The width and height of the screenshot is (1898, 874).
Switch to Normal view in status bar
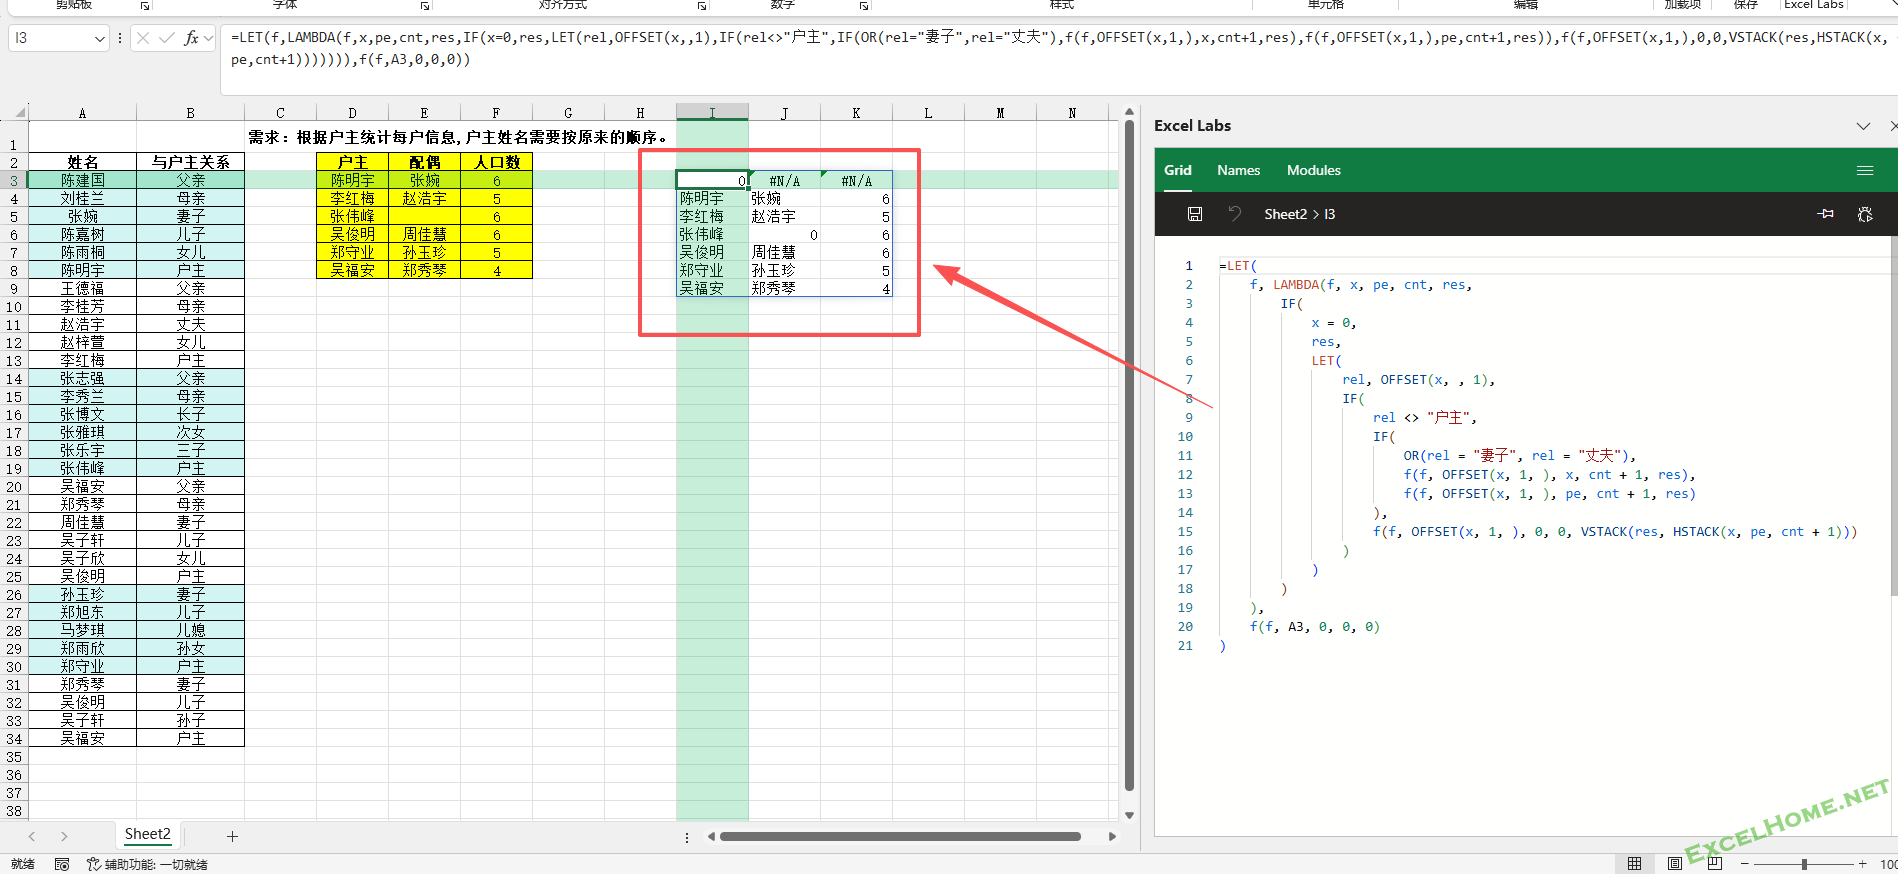pyautogui.click(x=1634, y=864)
